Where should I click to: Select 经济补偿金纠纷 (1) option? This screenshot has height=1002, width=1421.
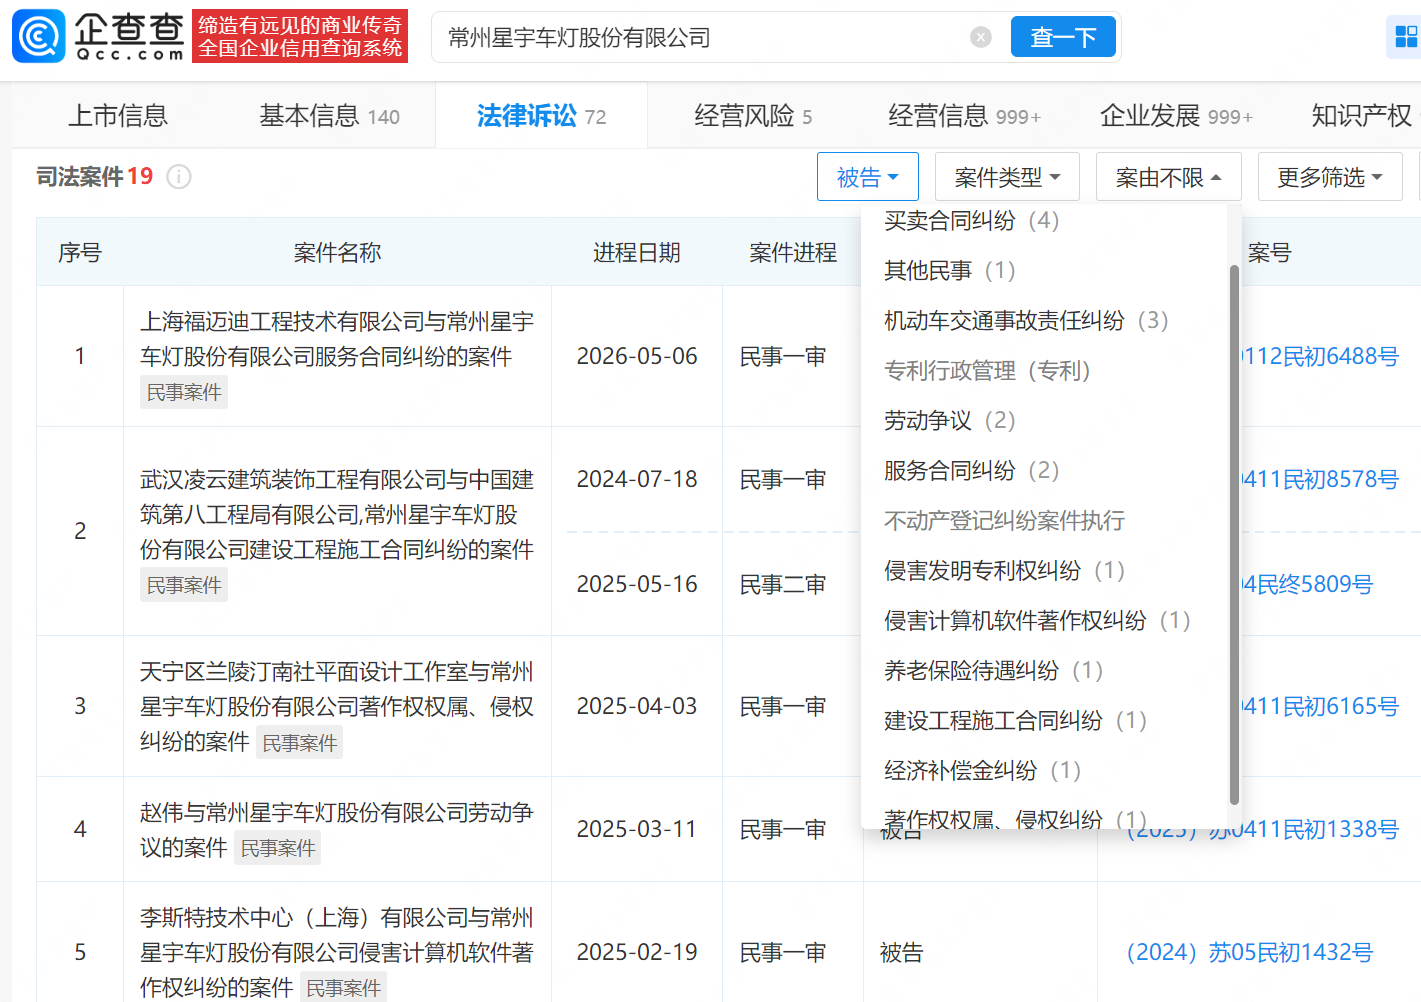point(982,770)
